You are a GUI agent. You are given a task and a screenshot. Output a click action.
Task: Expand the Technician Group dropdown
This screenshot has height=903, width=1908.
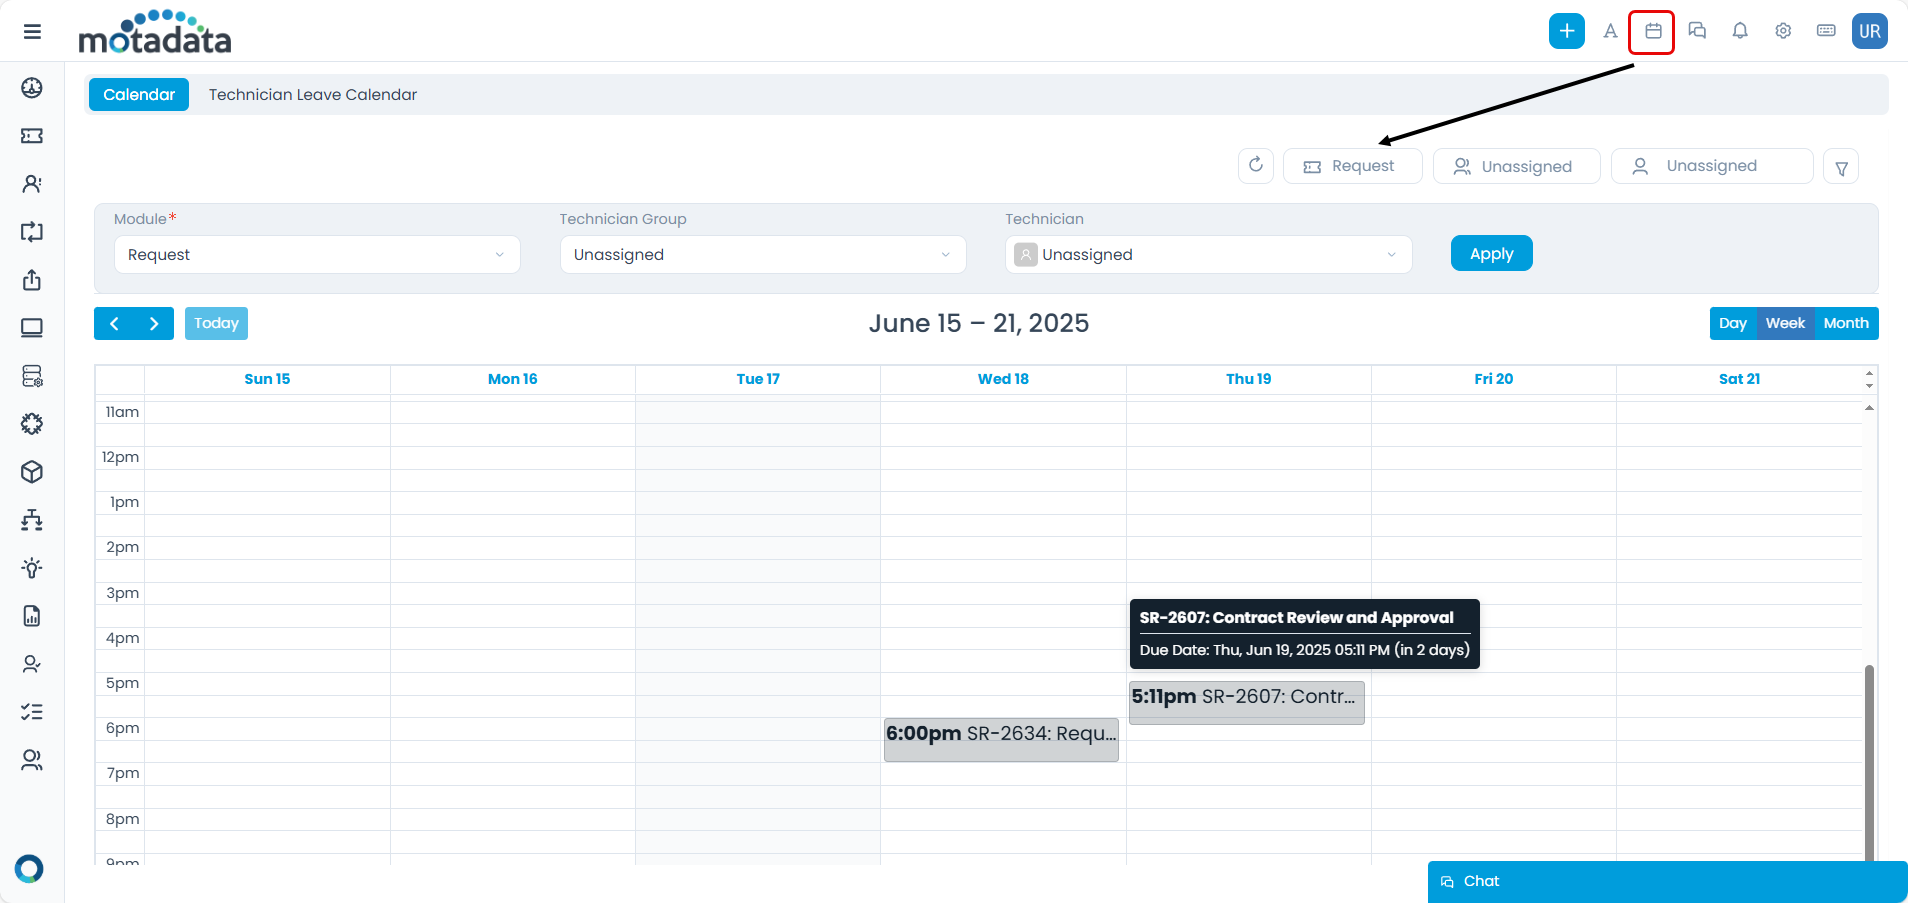(x=762, y=254)
